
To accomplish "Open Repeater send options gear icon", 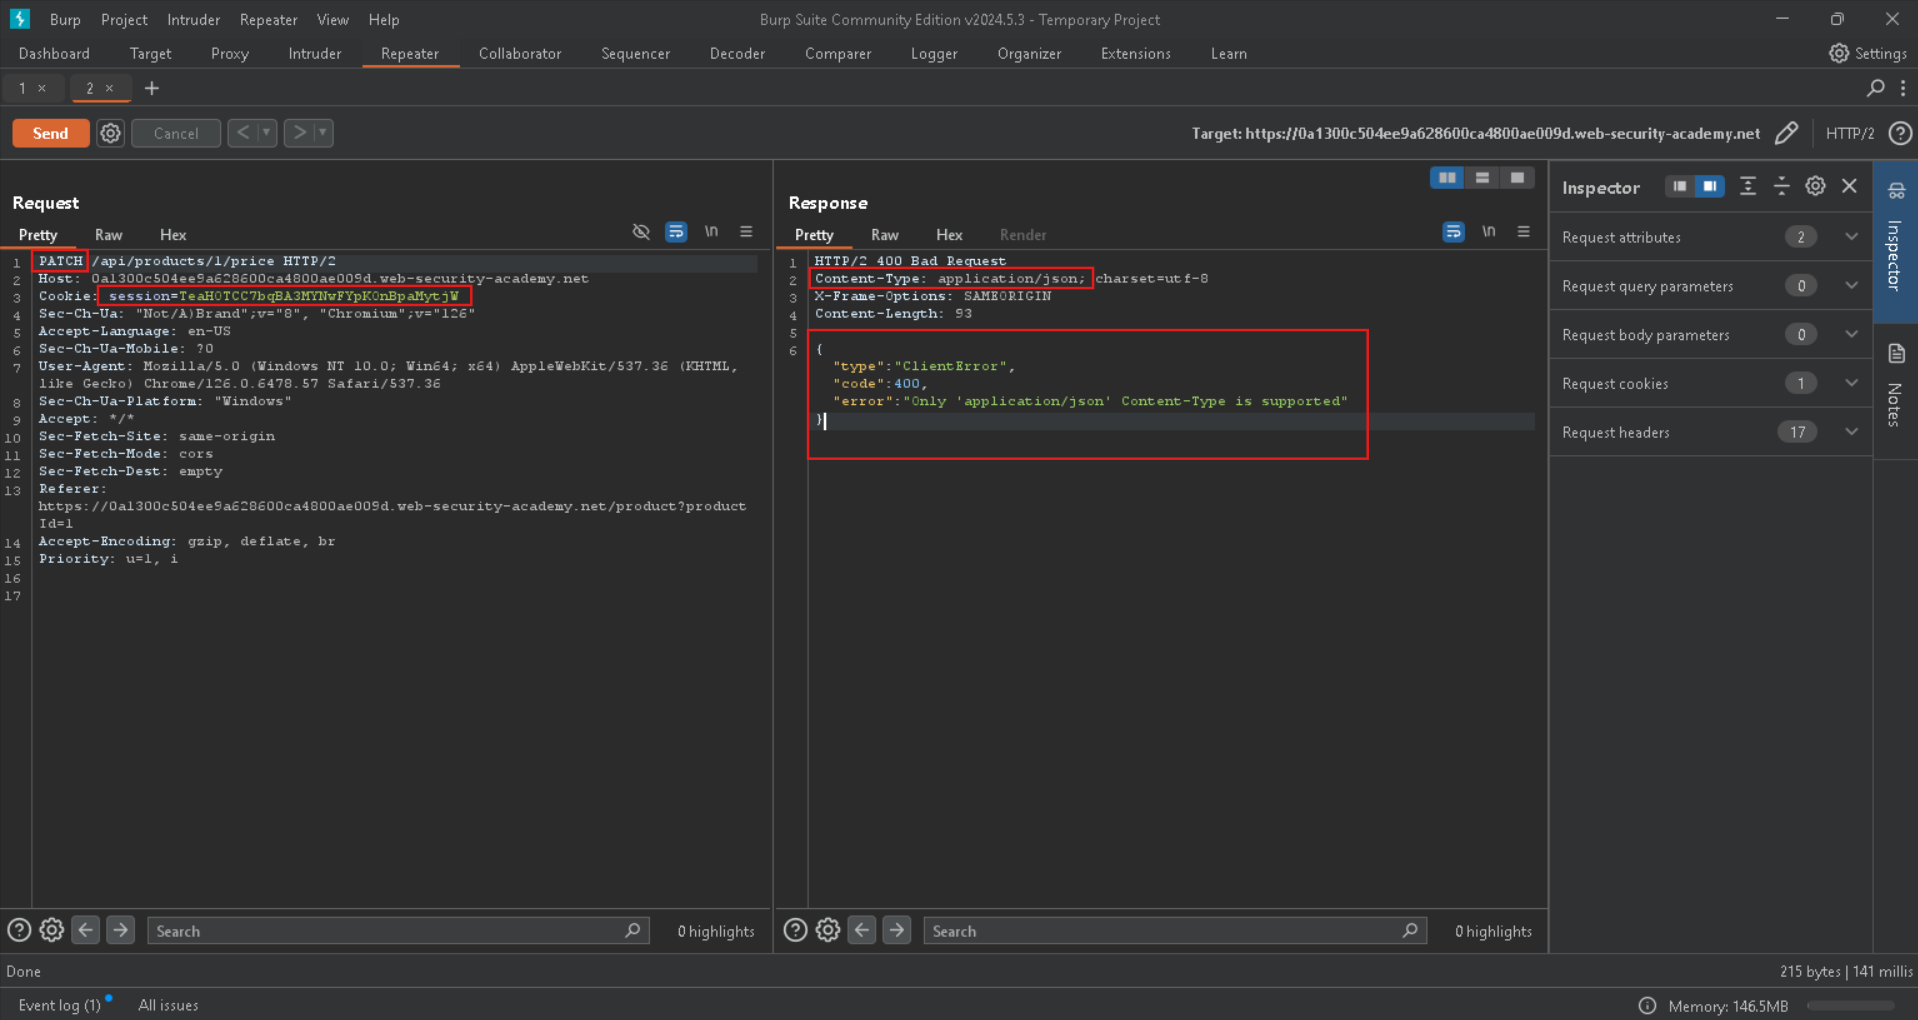I will (x=110, y=133).
